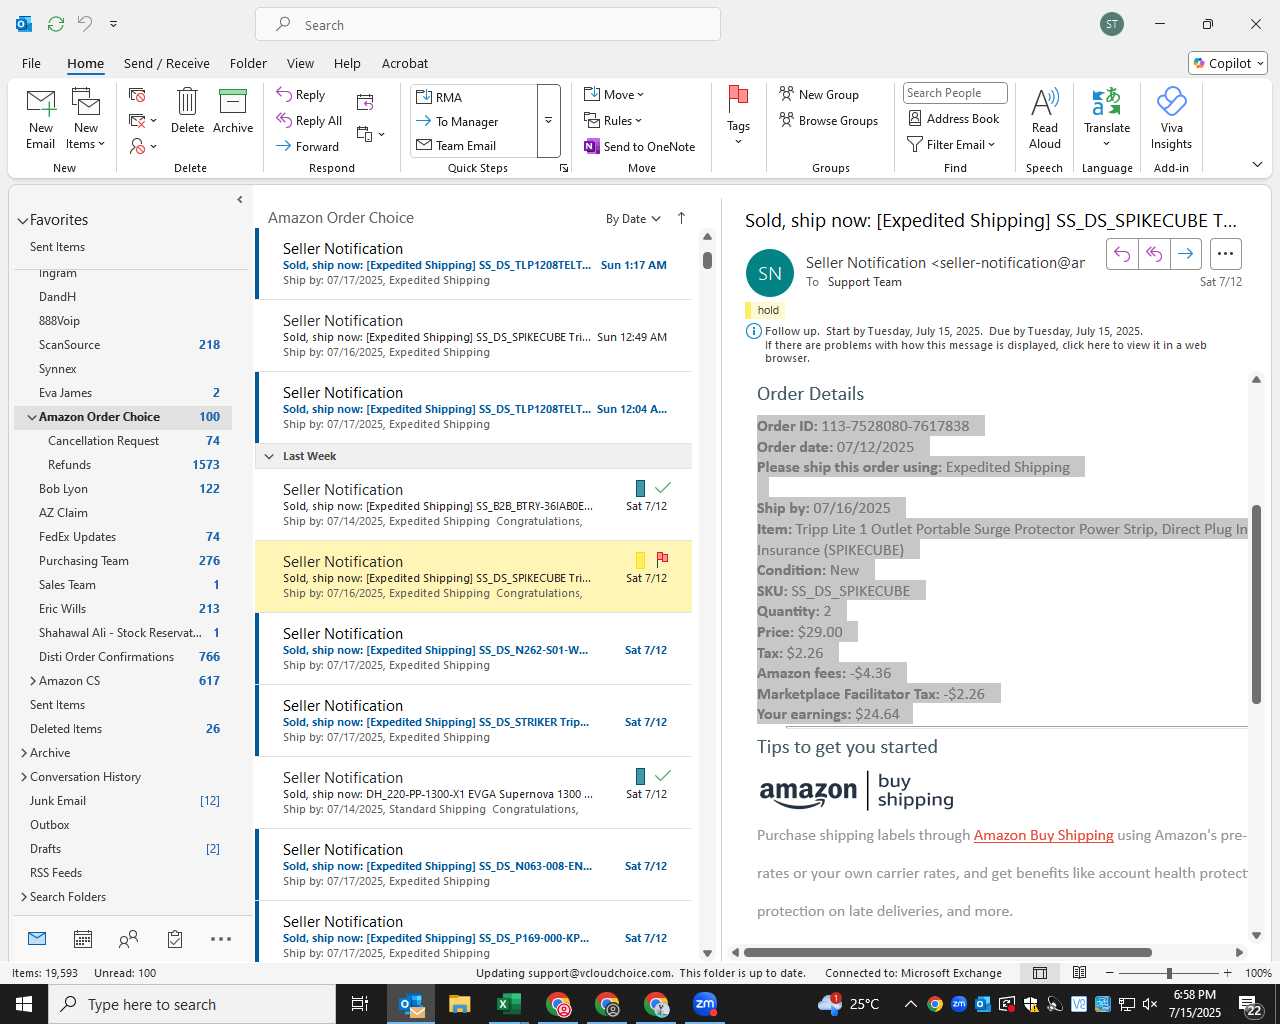Screen dimensions: 1280x1024
Task: Click Send to OneNote
Action: click(640, 146)
